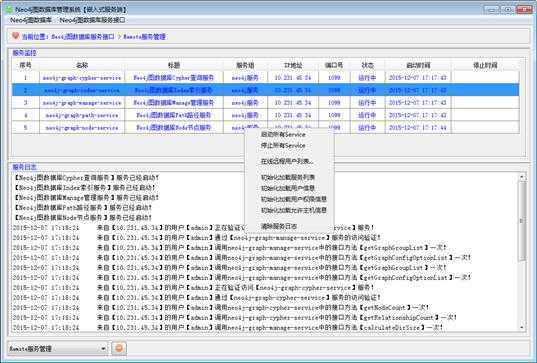Click log line Cypher查询服务 服务已经启动
This screenshot has width=537, height=363.
coord(87,178)
